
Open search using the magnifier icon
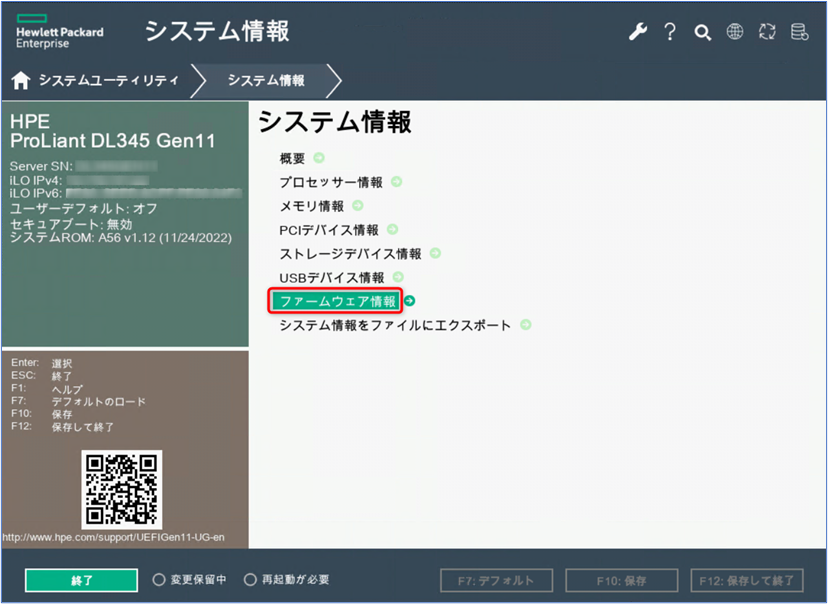click(x=703, y=31)
